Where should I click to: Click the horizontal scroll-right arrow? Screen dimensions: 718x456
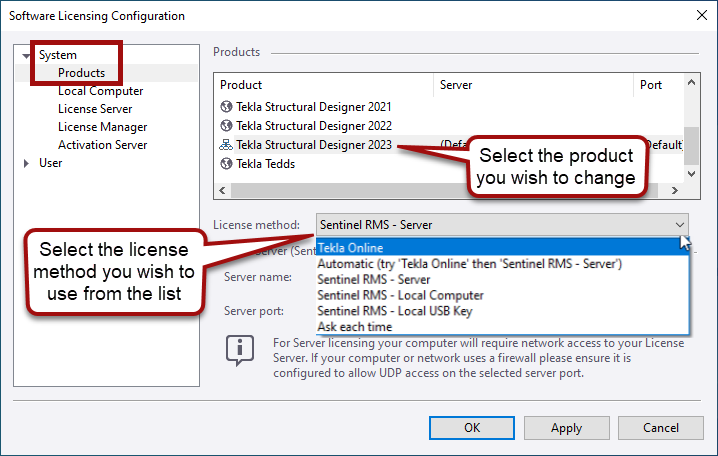(674, 190)
